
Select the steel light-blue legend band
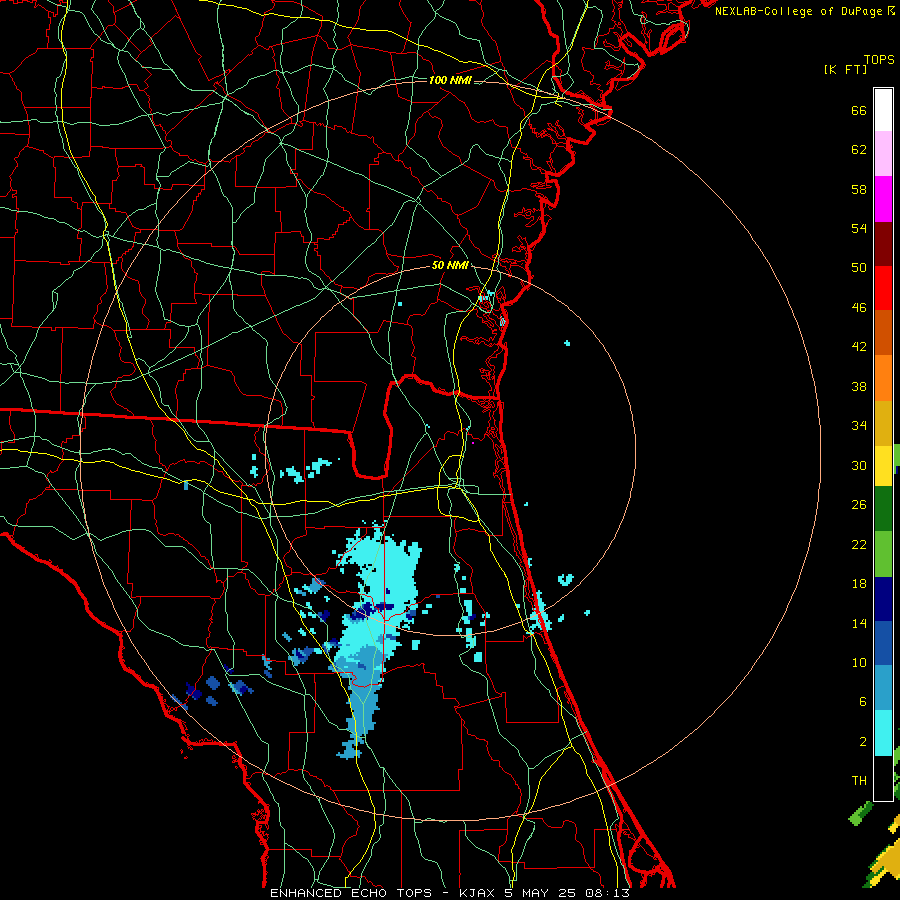click(883, 688)
